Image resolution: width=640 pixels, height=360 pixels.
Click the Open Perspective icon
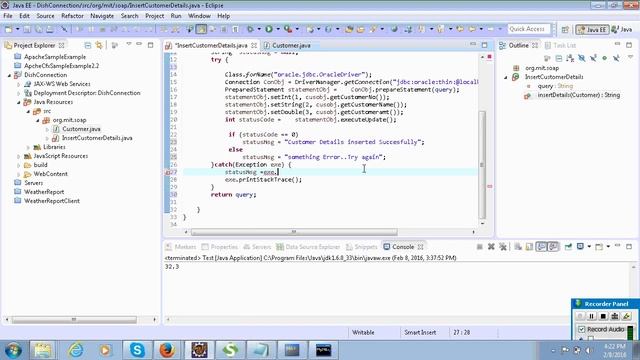(x=565, y=29)
